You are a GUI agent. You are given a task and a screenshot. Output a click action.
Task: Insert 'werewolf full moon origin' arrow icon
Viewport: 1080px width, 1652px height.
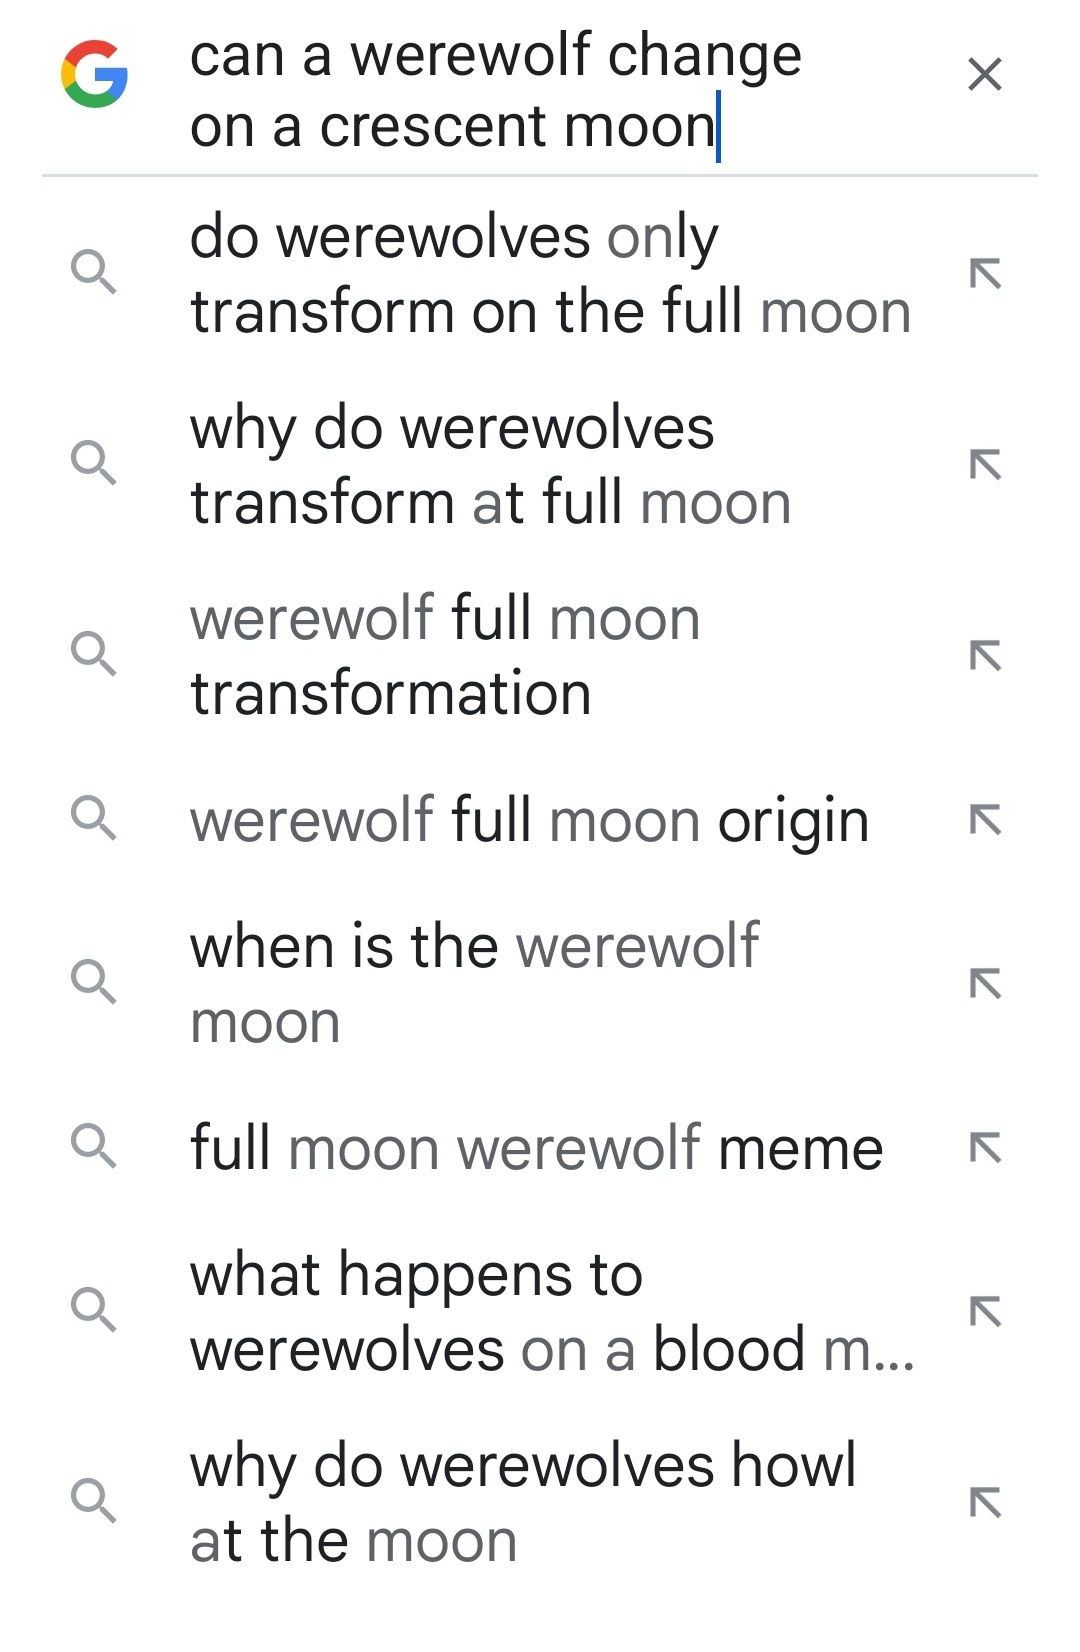tap(985, 820)
